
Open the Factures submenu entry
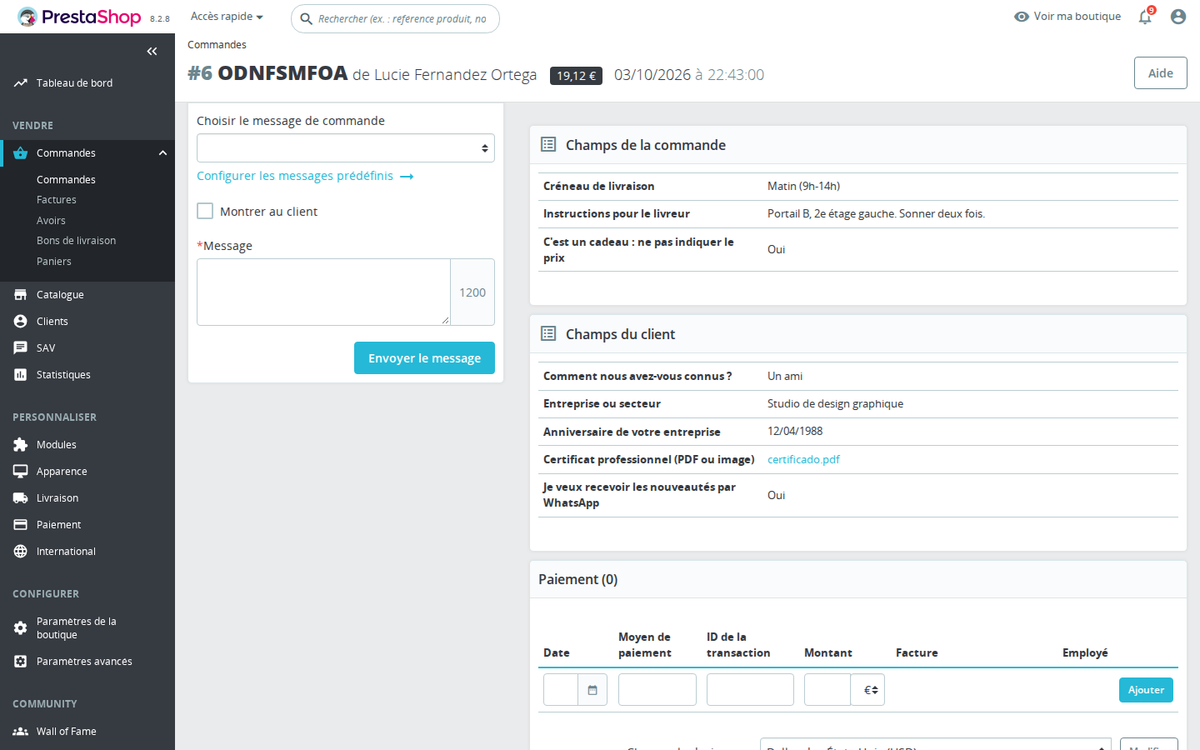pyautogui.click(x=56, y=200)
